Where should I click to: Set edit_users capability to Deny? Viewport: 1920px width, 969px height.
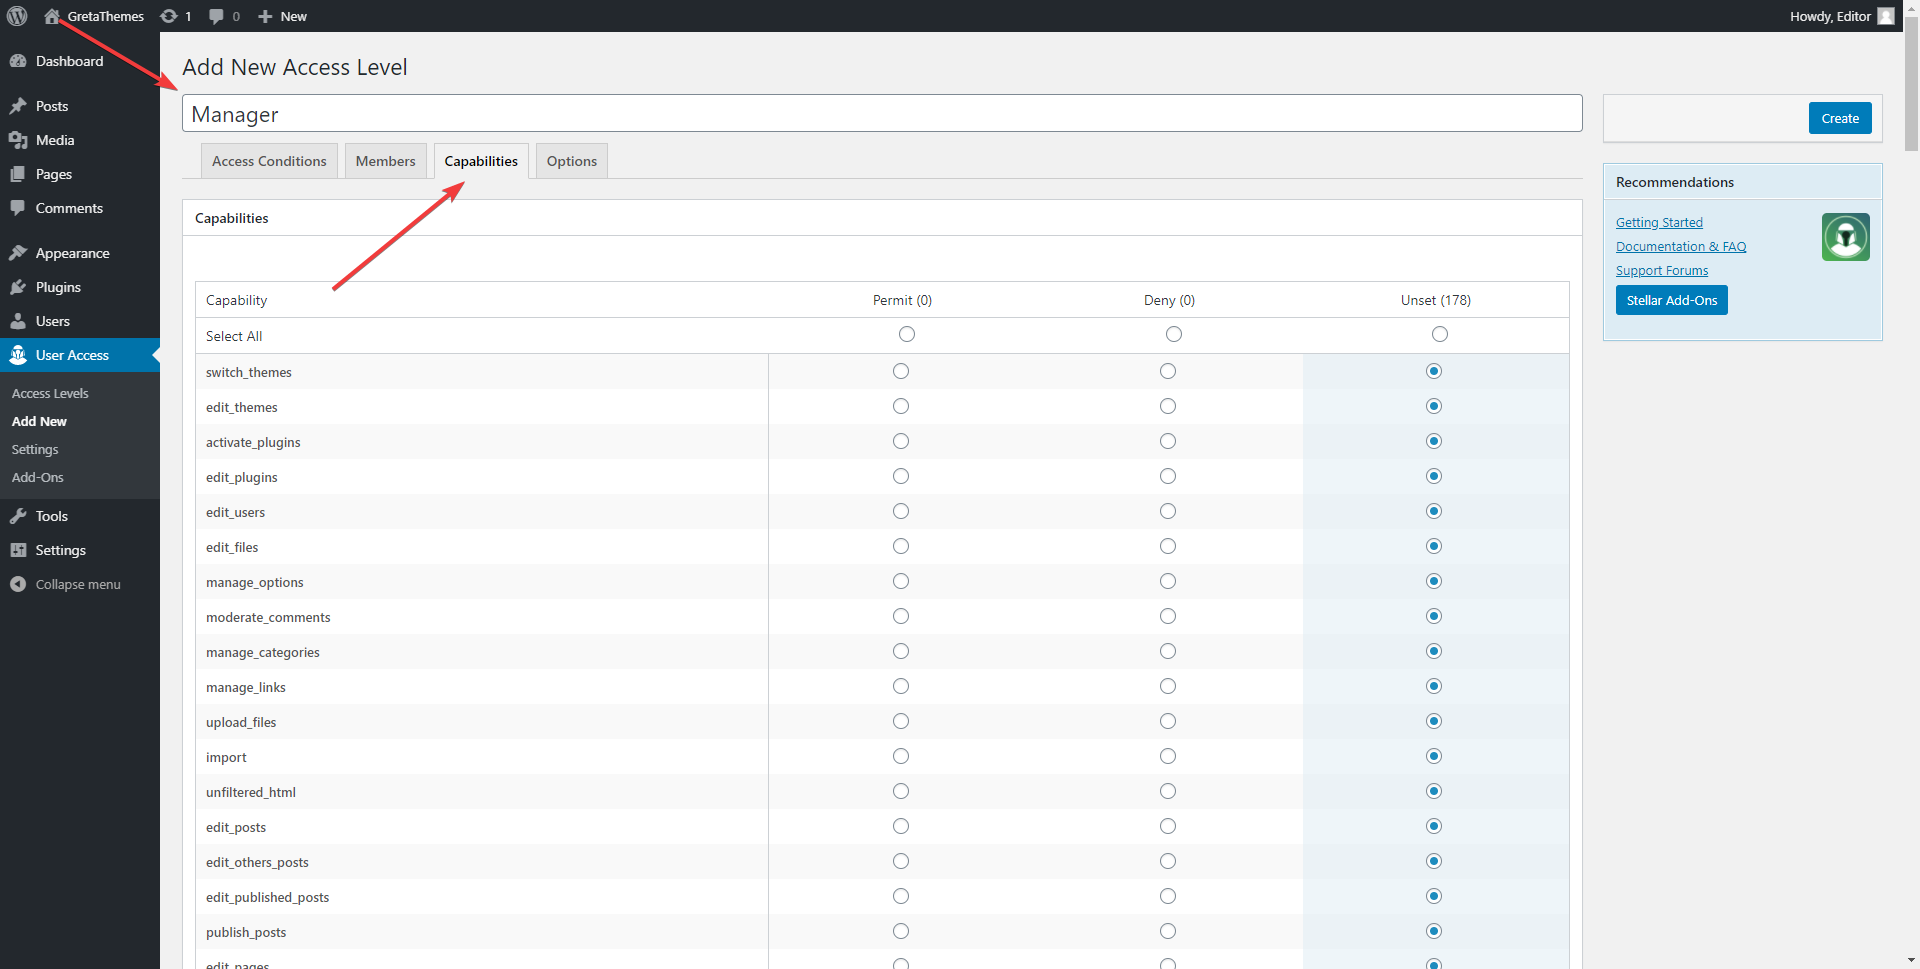click(x=1167, y=511)
